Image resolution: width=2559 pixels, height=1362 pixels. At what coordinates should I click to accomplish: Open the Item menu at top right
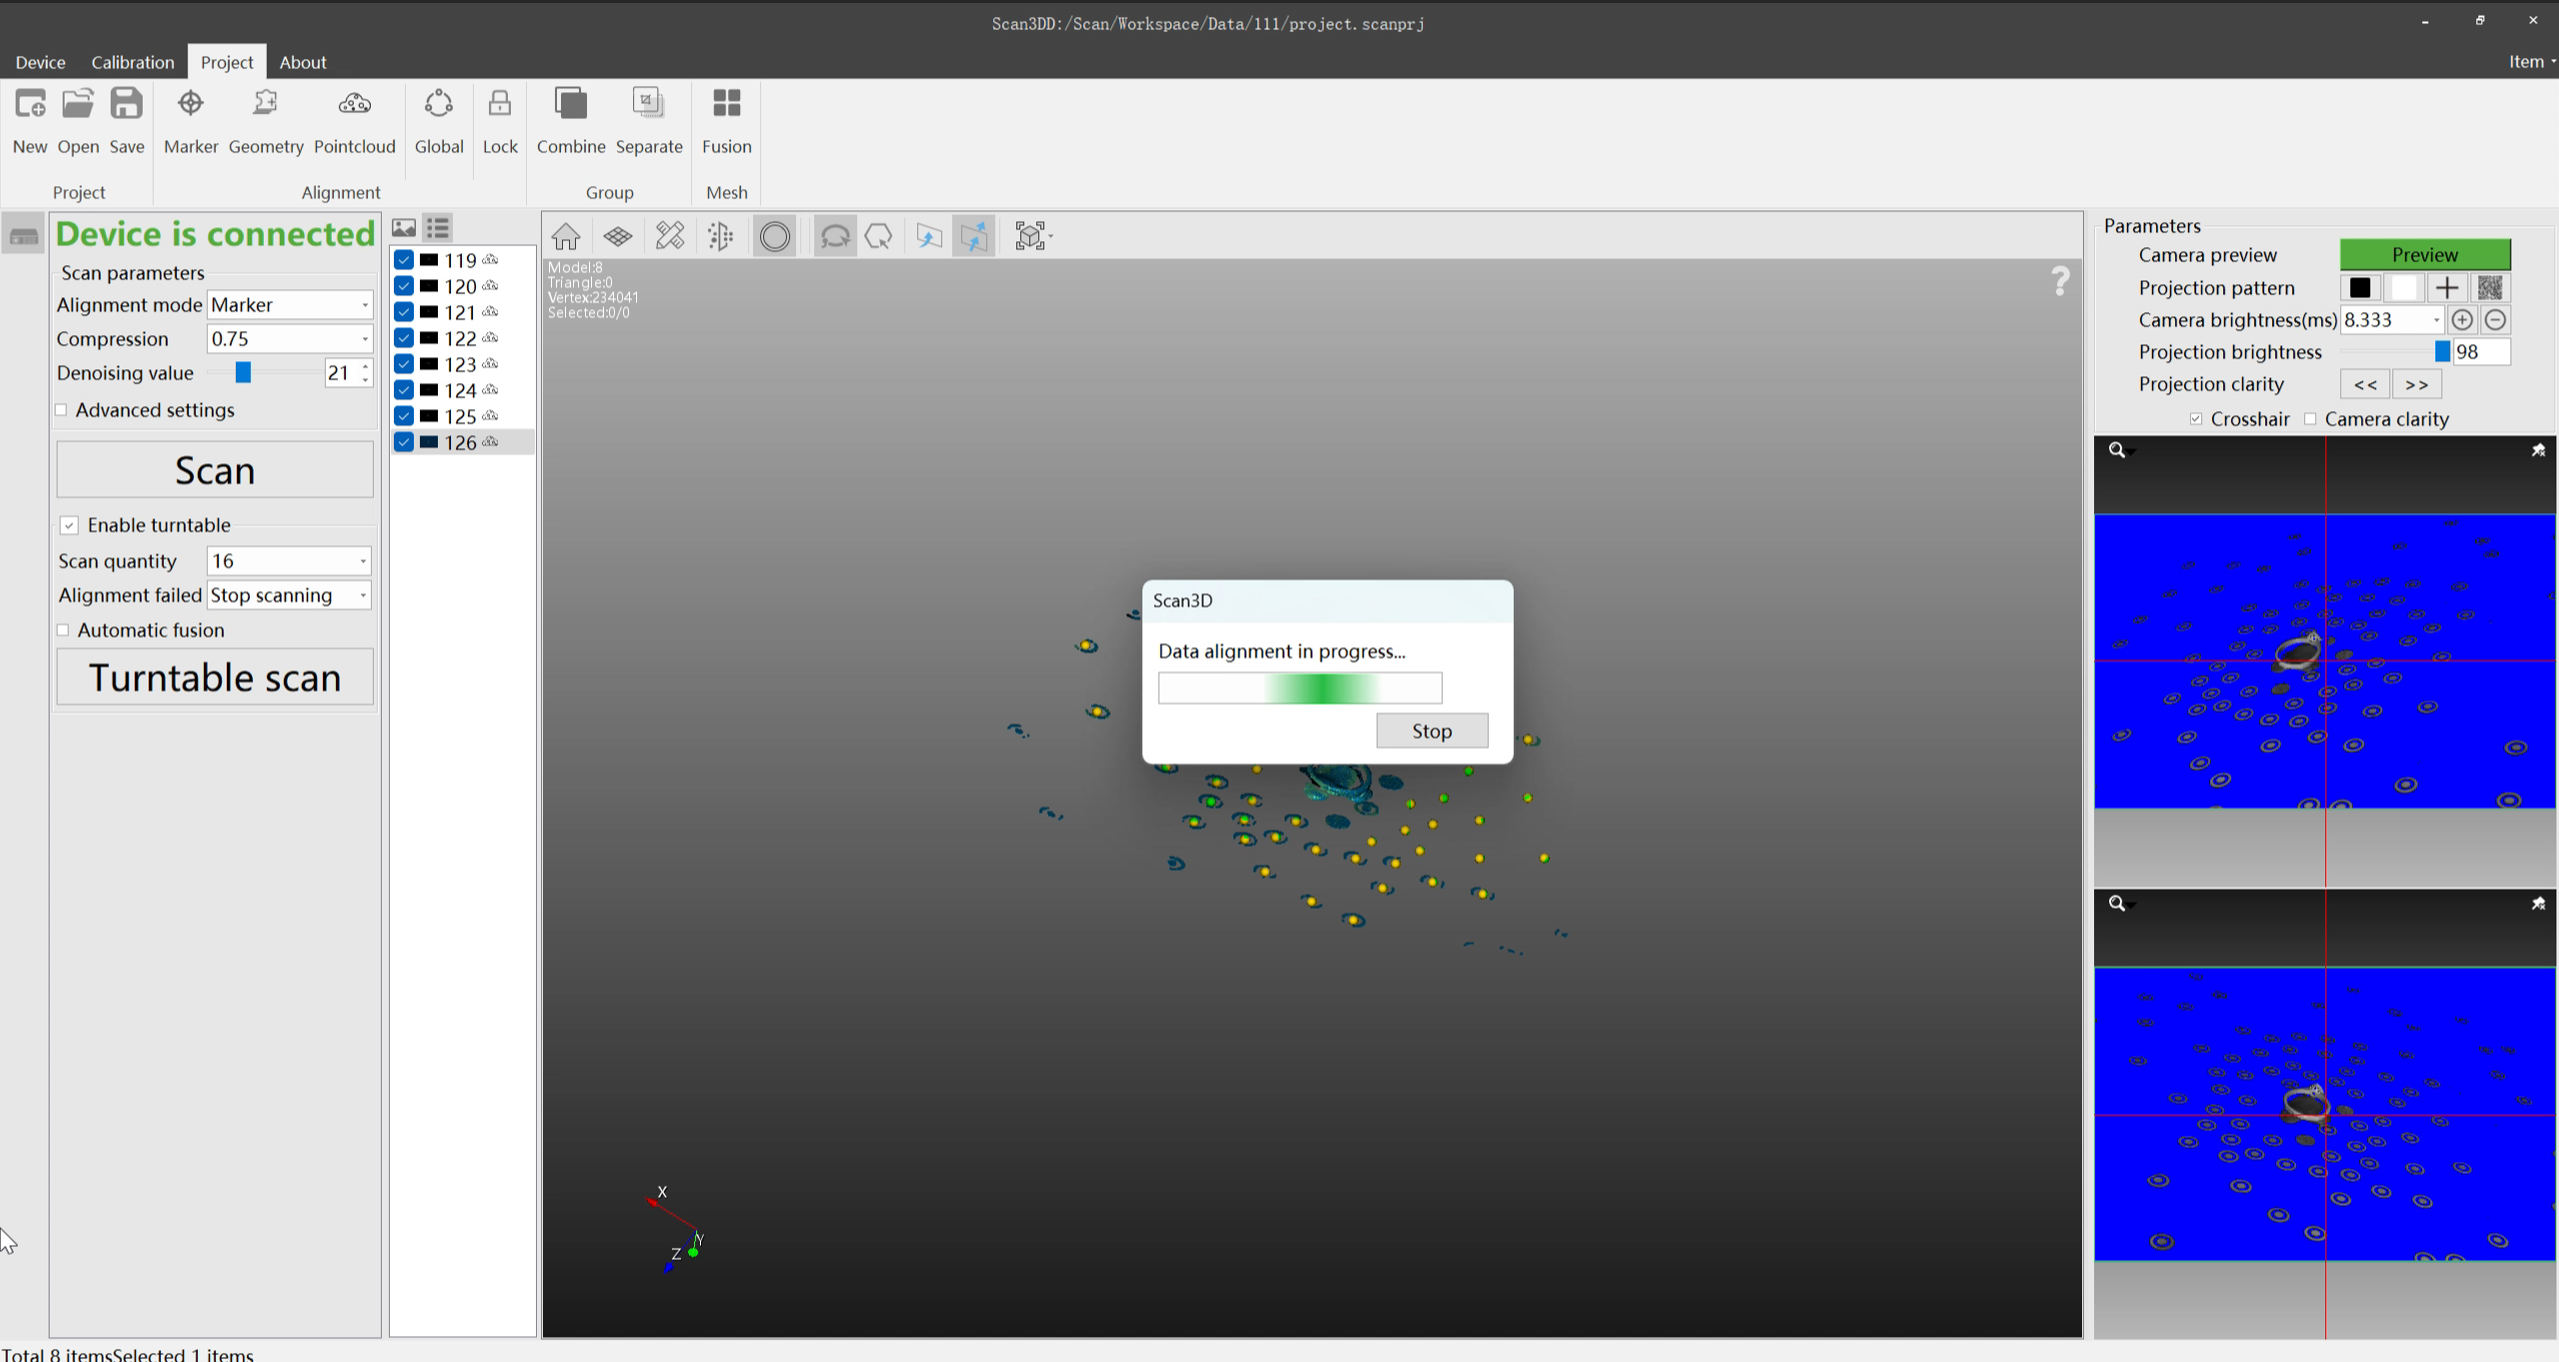(2531, 62)
